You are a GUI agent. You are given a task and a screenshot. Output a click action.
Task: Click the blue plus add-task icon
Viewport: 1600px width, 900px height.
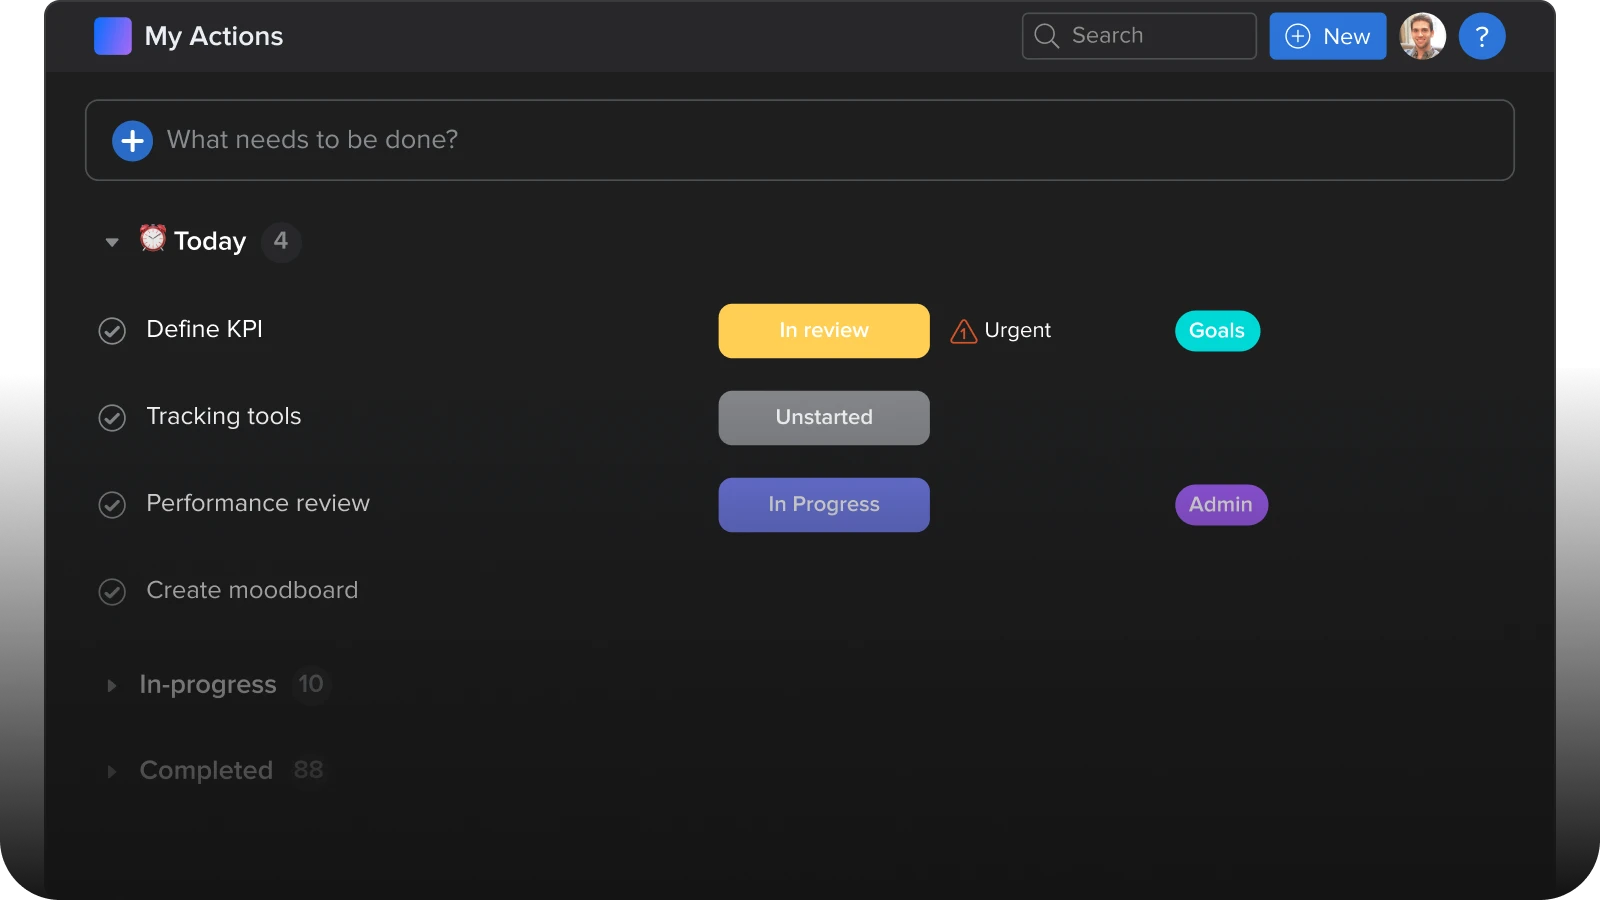[132, 141]
